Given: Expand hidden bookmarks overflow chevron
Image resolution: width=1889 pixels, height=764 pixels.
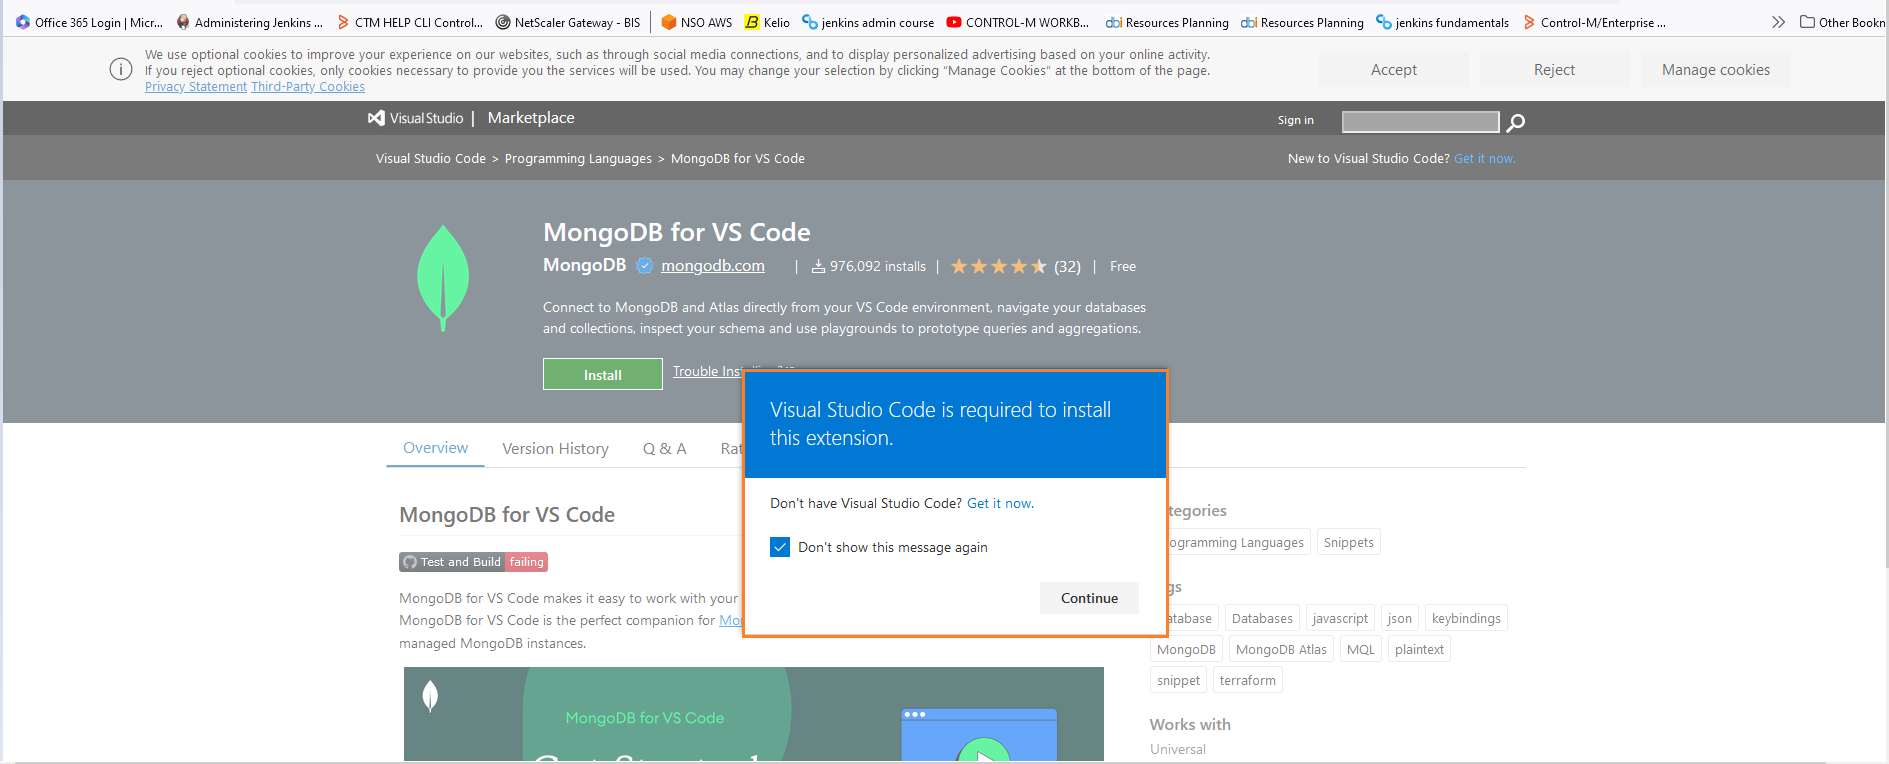Looking at the screenshot, I should 1777,22.
